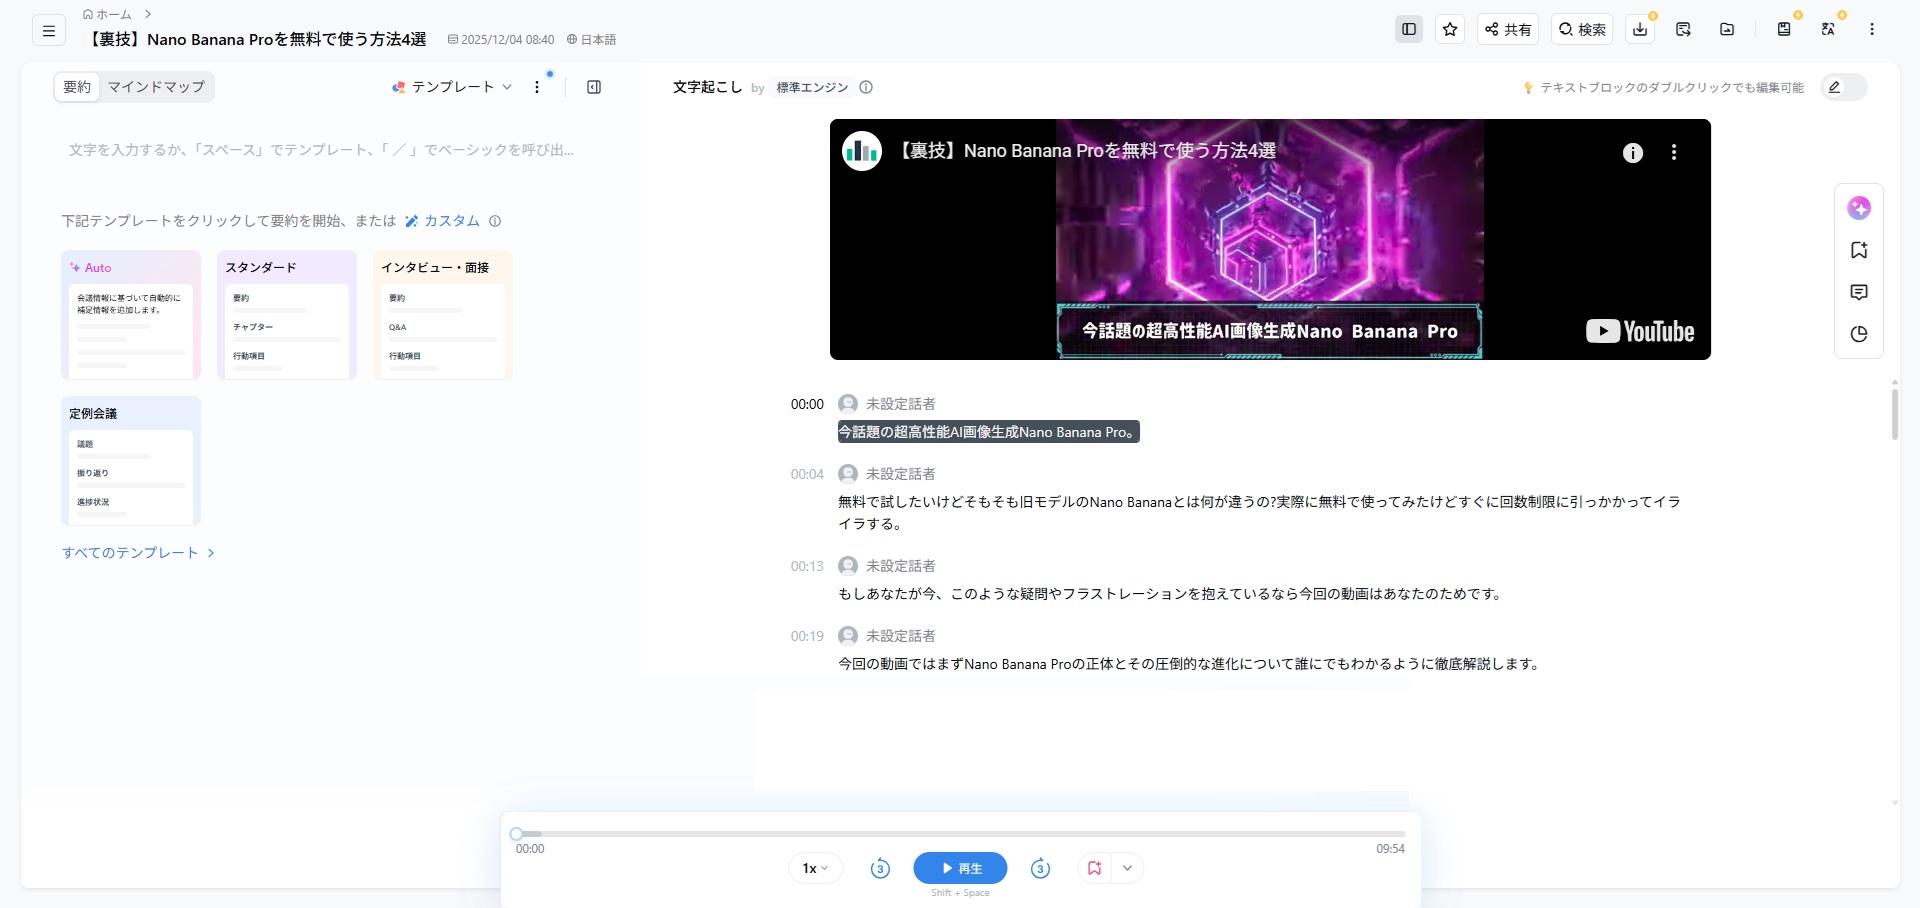Click the rewind 3 seconds icon
The image size is (1920, 908).
880,869
